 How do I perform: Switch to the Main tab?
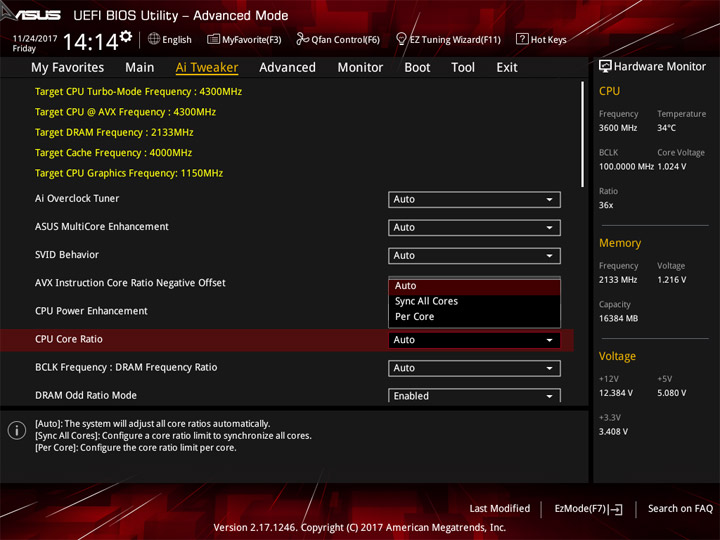(x=140, y=68)
